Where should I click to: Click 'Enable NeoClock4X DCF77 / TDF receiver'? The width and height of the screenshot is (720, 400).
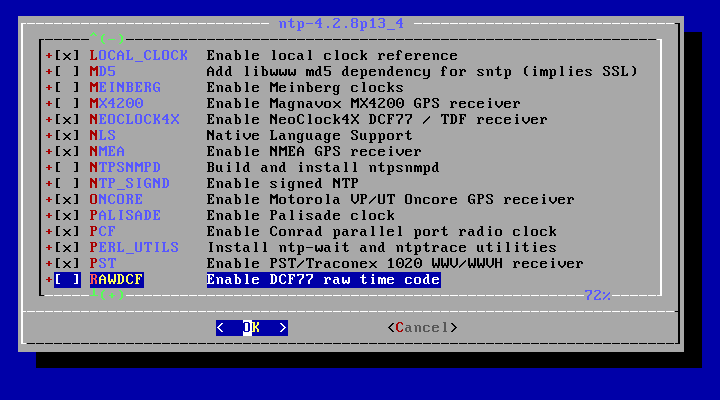click(x=377, y=120)
